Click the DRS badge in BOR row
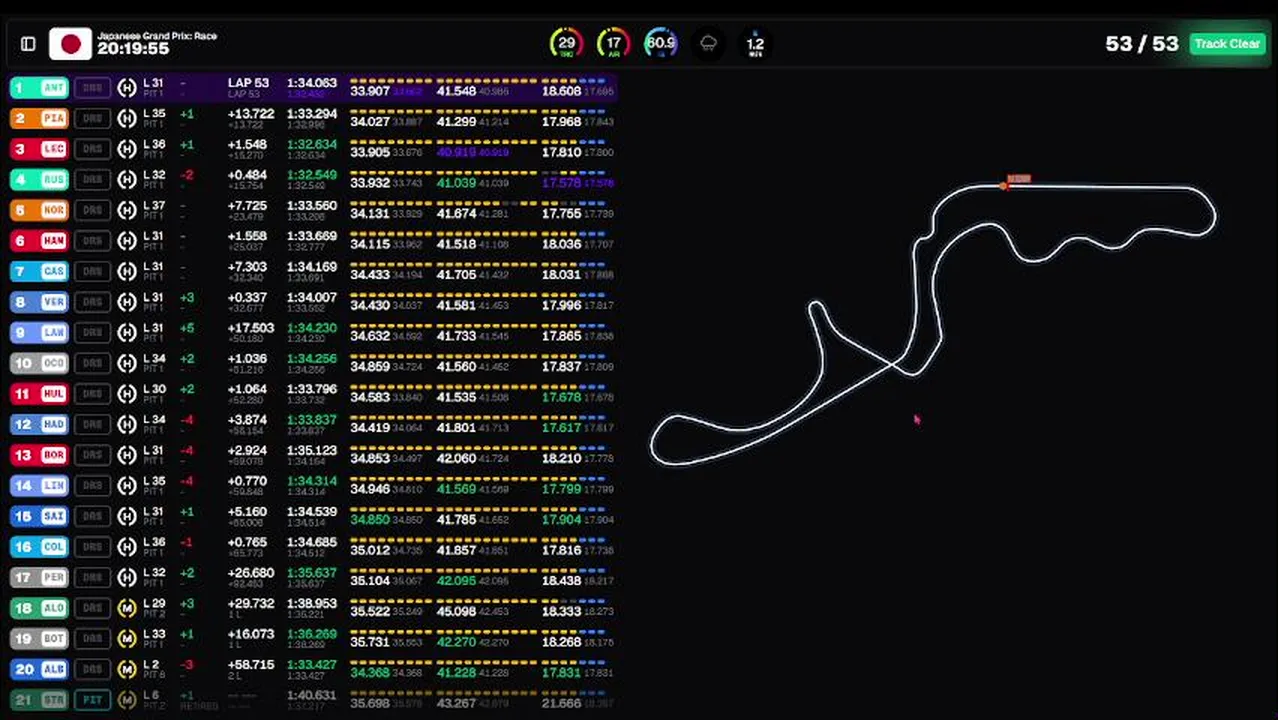Viewport: 1278px width, 720px height. (x=92, y=455)
